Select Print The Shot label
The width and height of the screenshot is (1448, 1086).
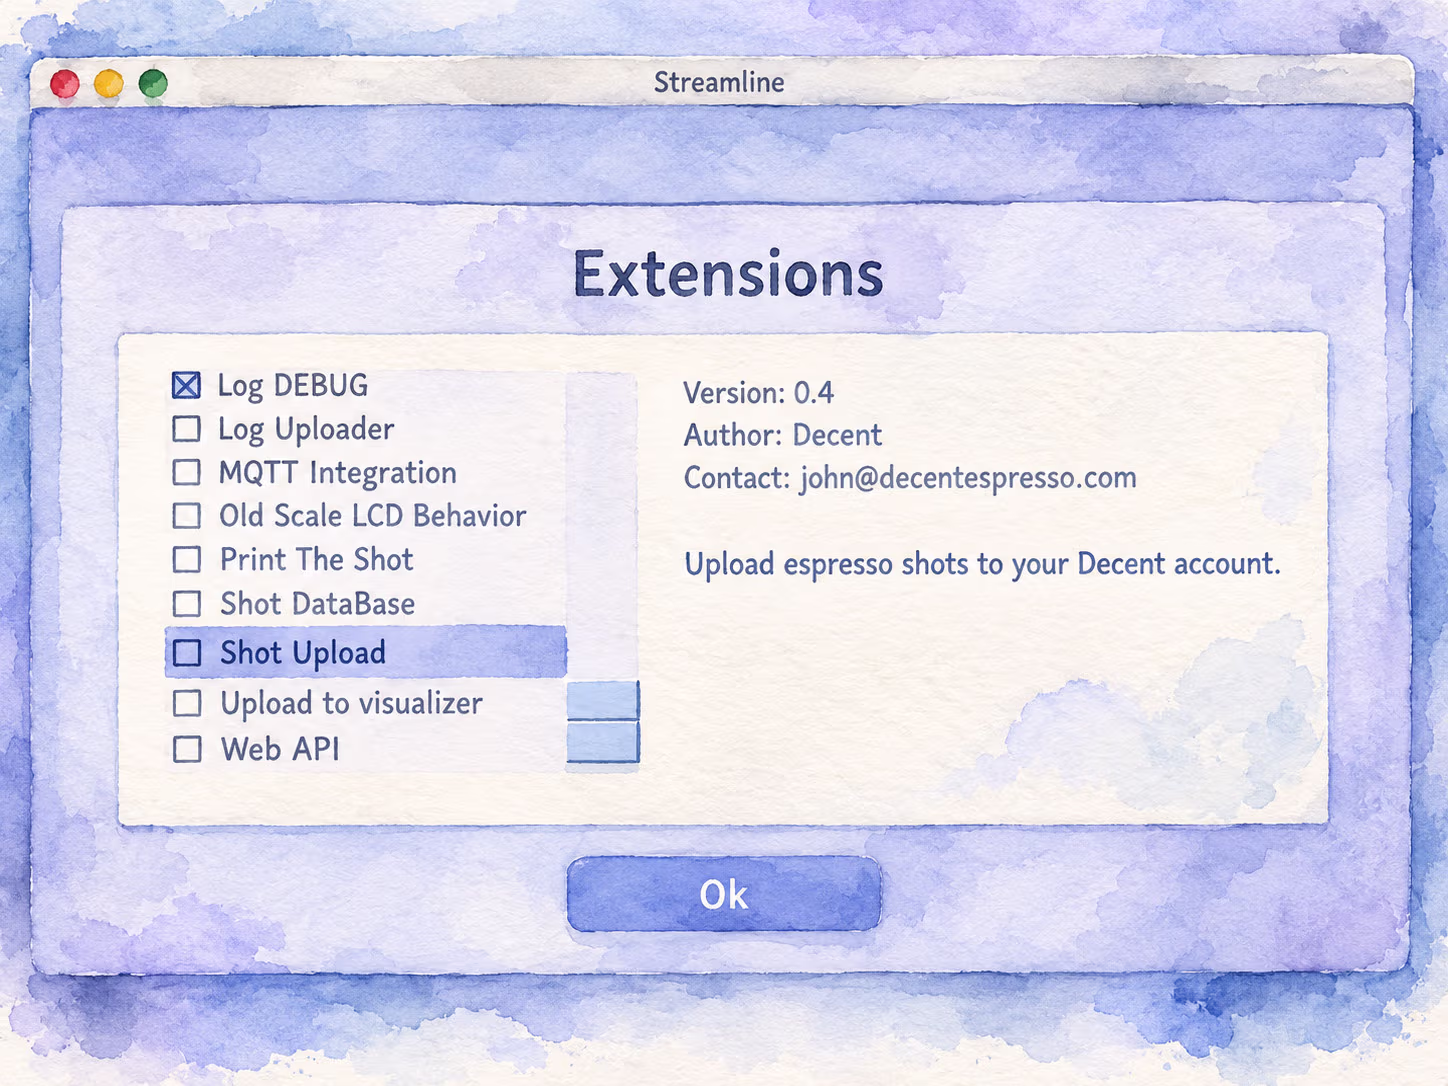(316, 560)
